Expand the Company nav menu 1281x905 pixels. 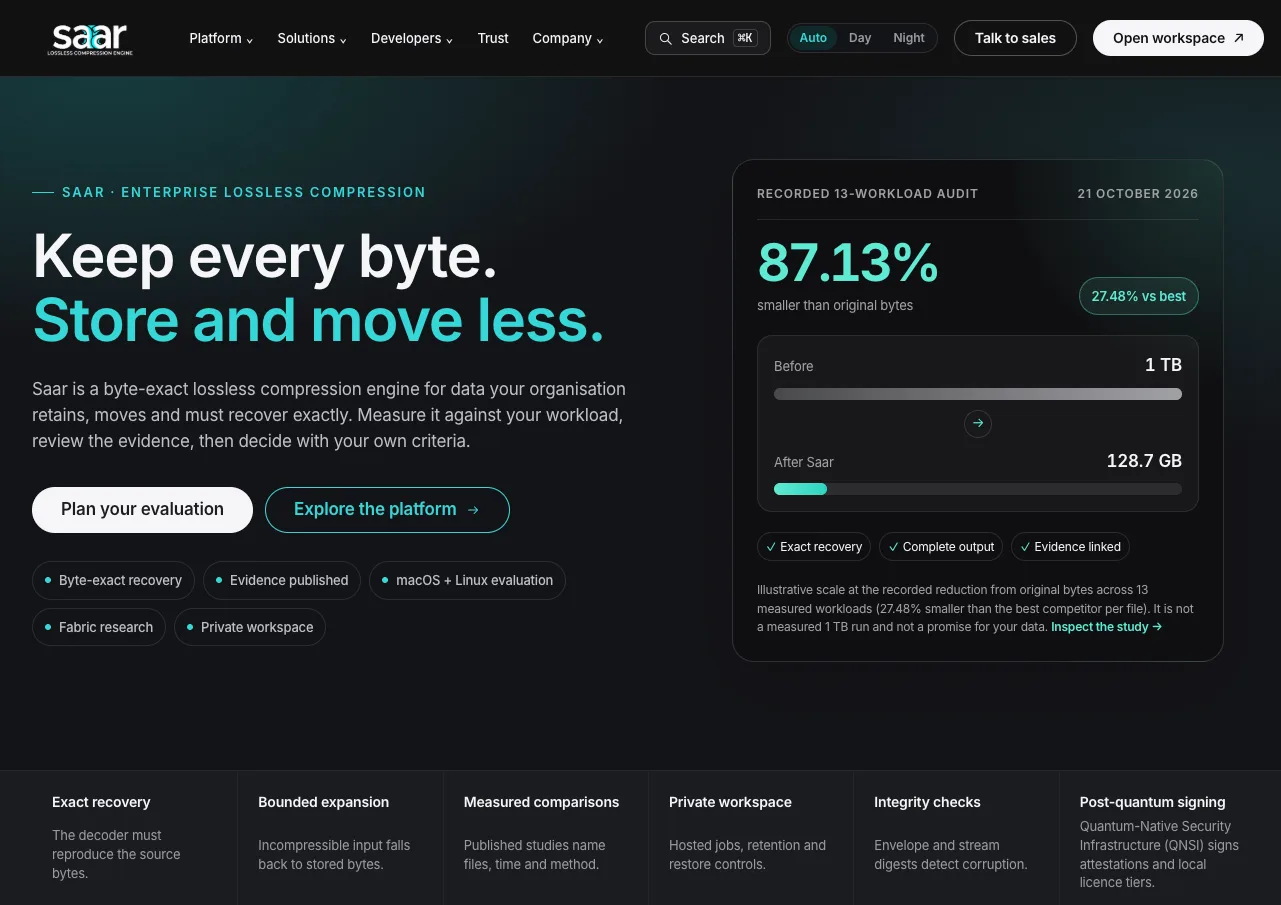coord(568,38)
